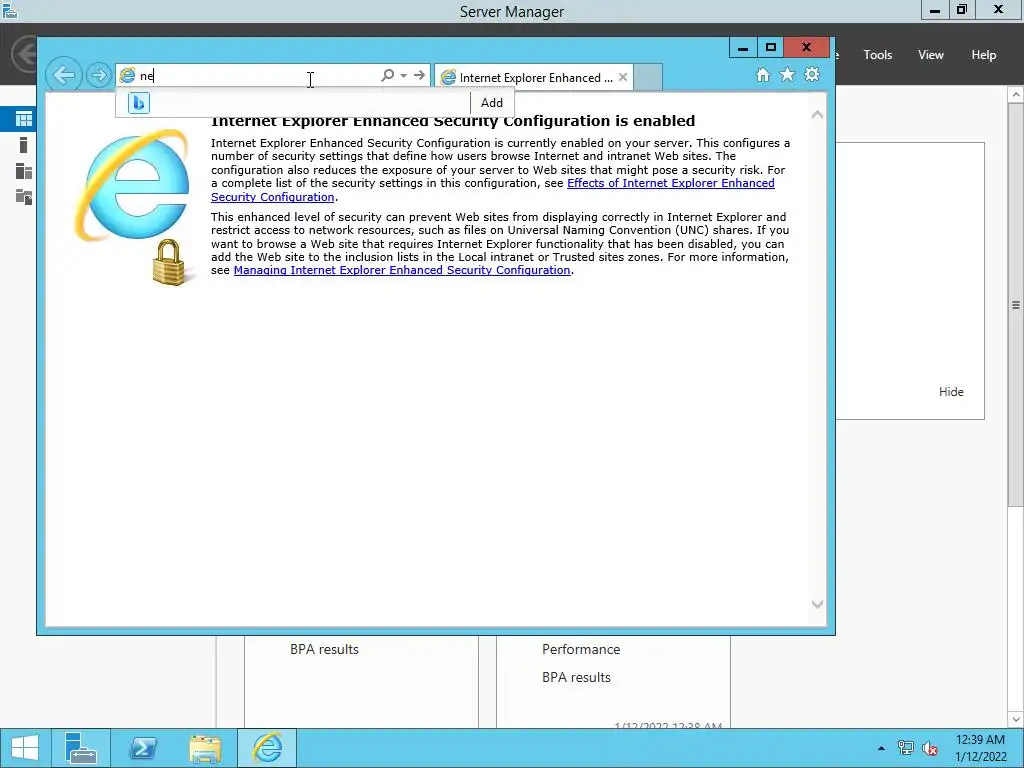Open File Explorer from the taskbar
Image resolution: width=1024 pixels, height=768 pixels.
pyautogui.click(x=205, y=748)
